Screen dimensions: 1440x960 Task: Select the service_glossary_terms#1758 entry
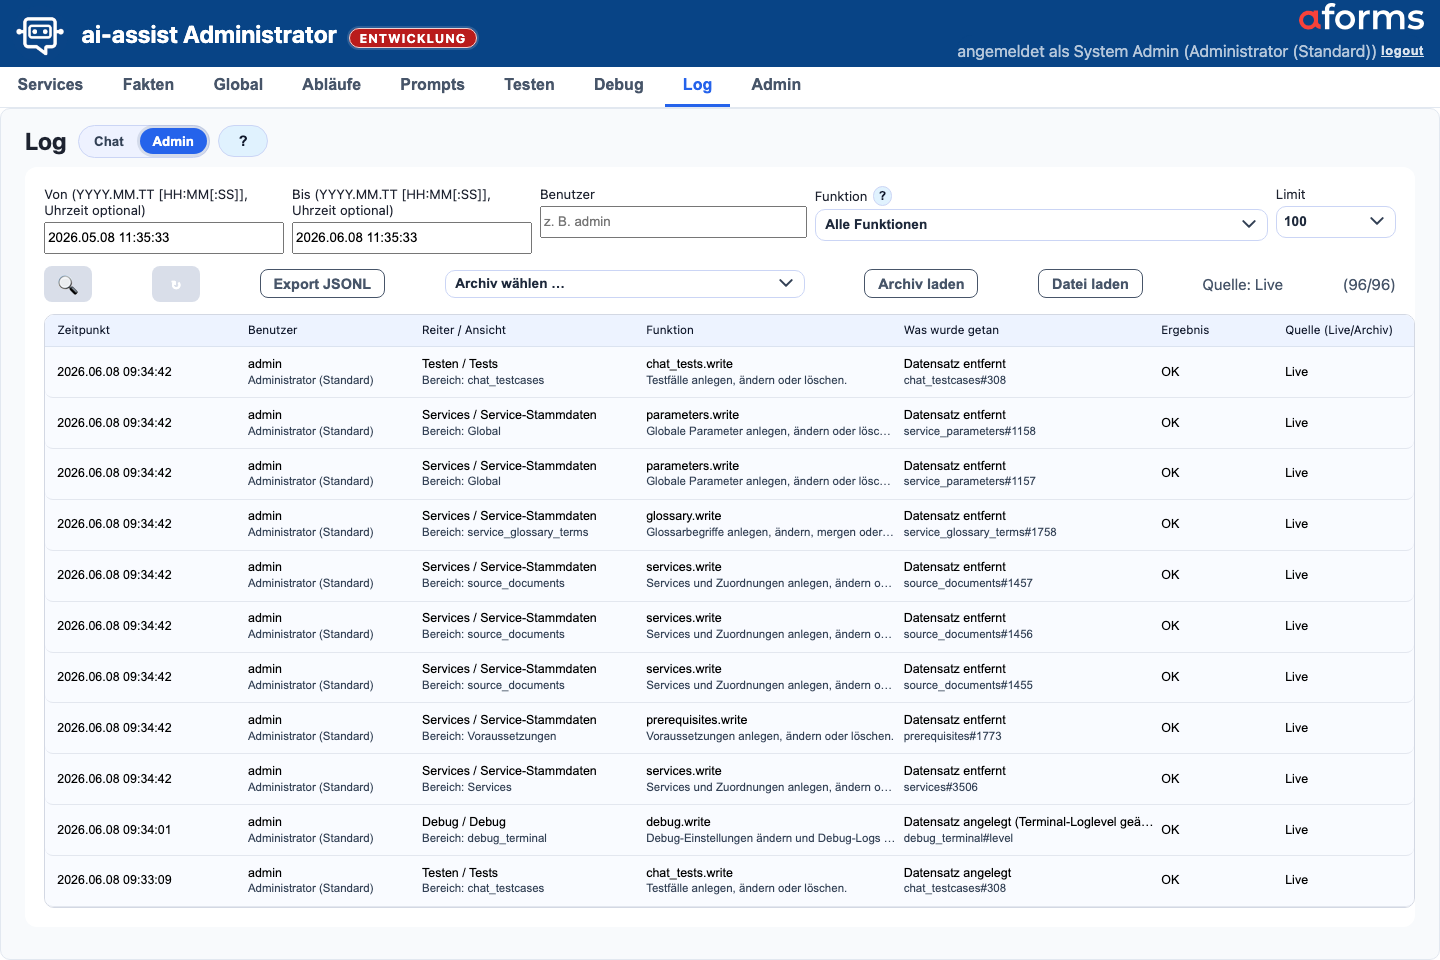click(x=729, y=524)
